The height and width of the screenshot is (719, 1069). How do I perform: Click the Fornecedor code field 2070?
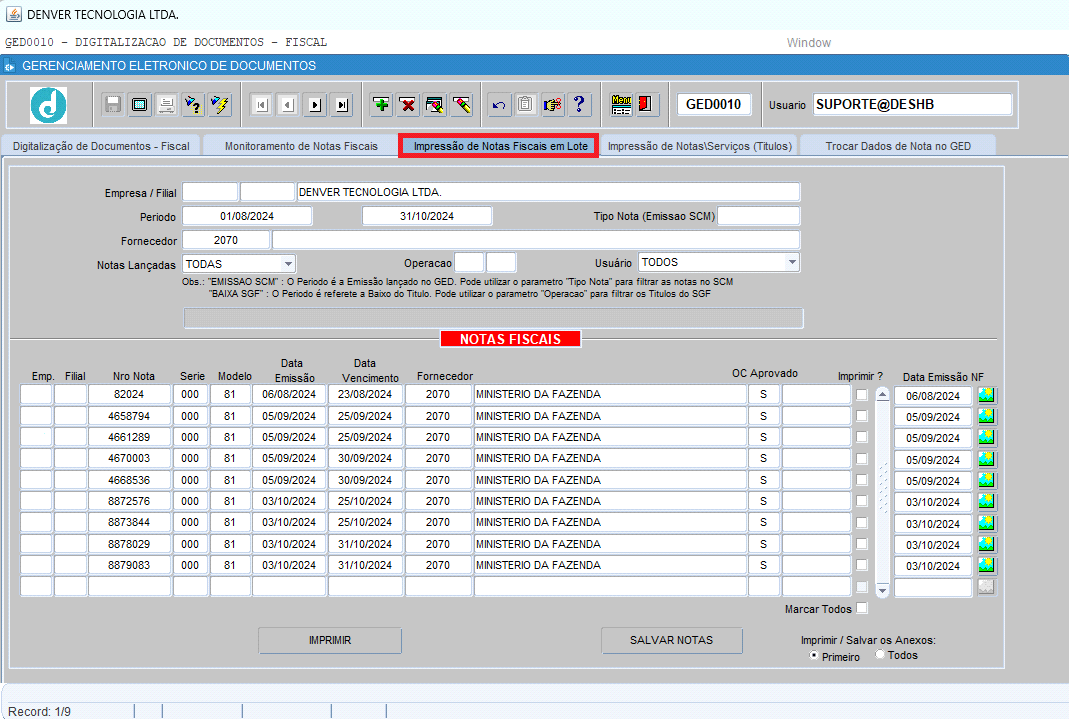pos(226,240)
